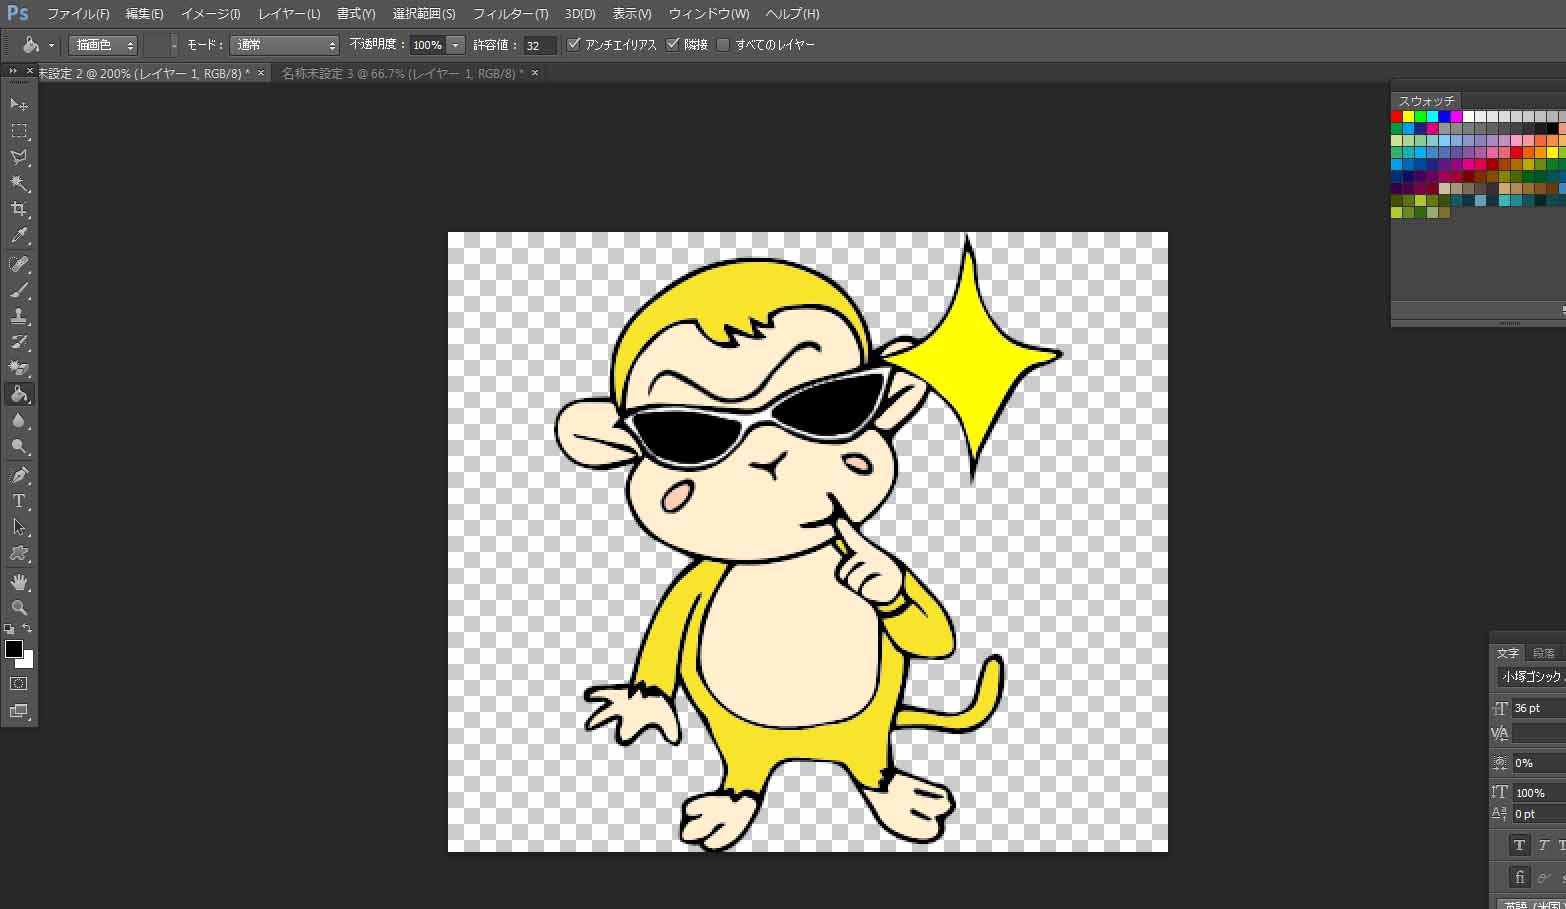Toggle the すべてのレイヤー checkbox

(723, 44)
